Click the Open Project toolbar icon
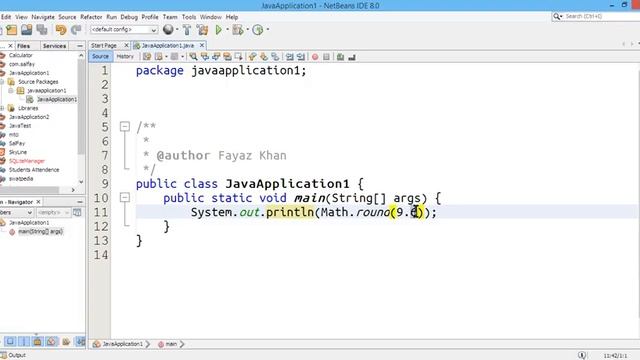The image size is (640, 360). click(x=27, y=30)
